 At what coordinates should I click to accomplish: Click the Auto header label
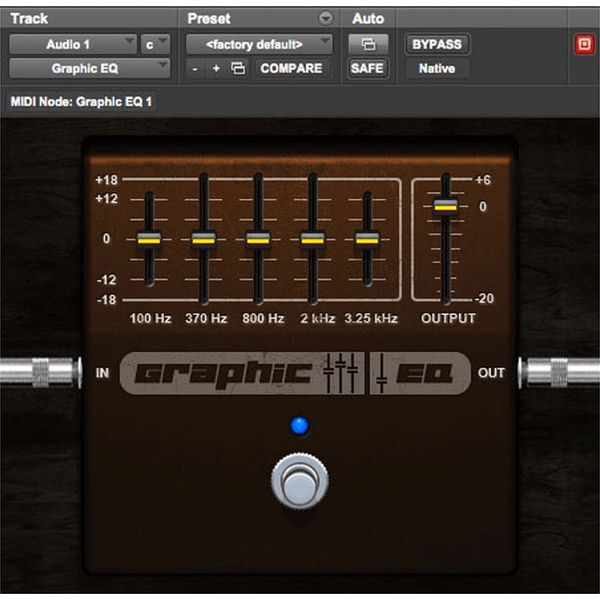point(368,18)
